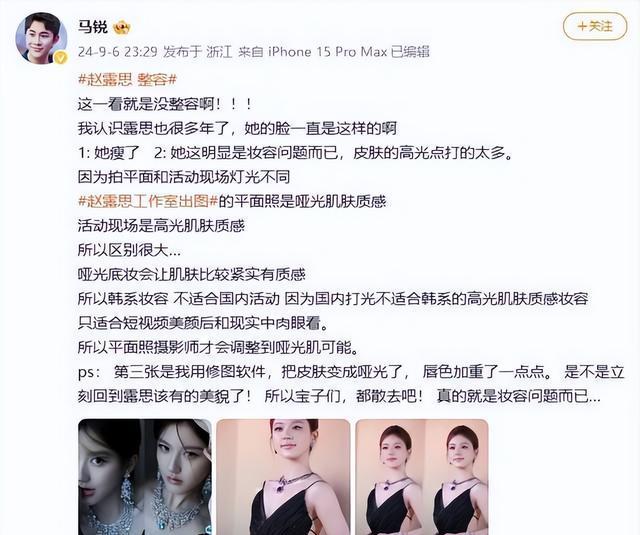This screenshot has width=640, height=535.
Task: Click the post timestamp 24-9-6 23:29
Action: (x=118, y=52)
